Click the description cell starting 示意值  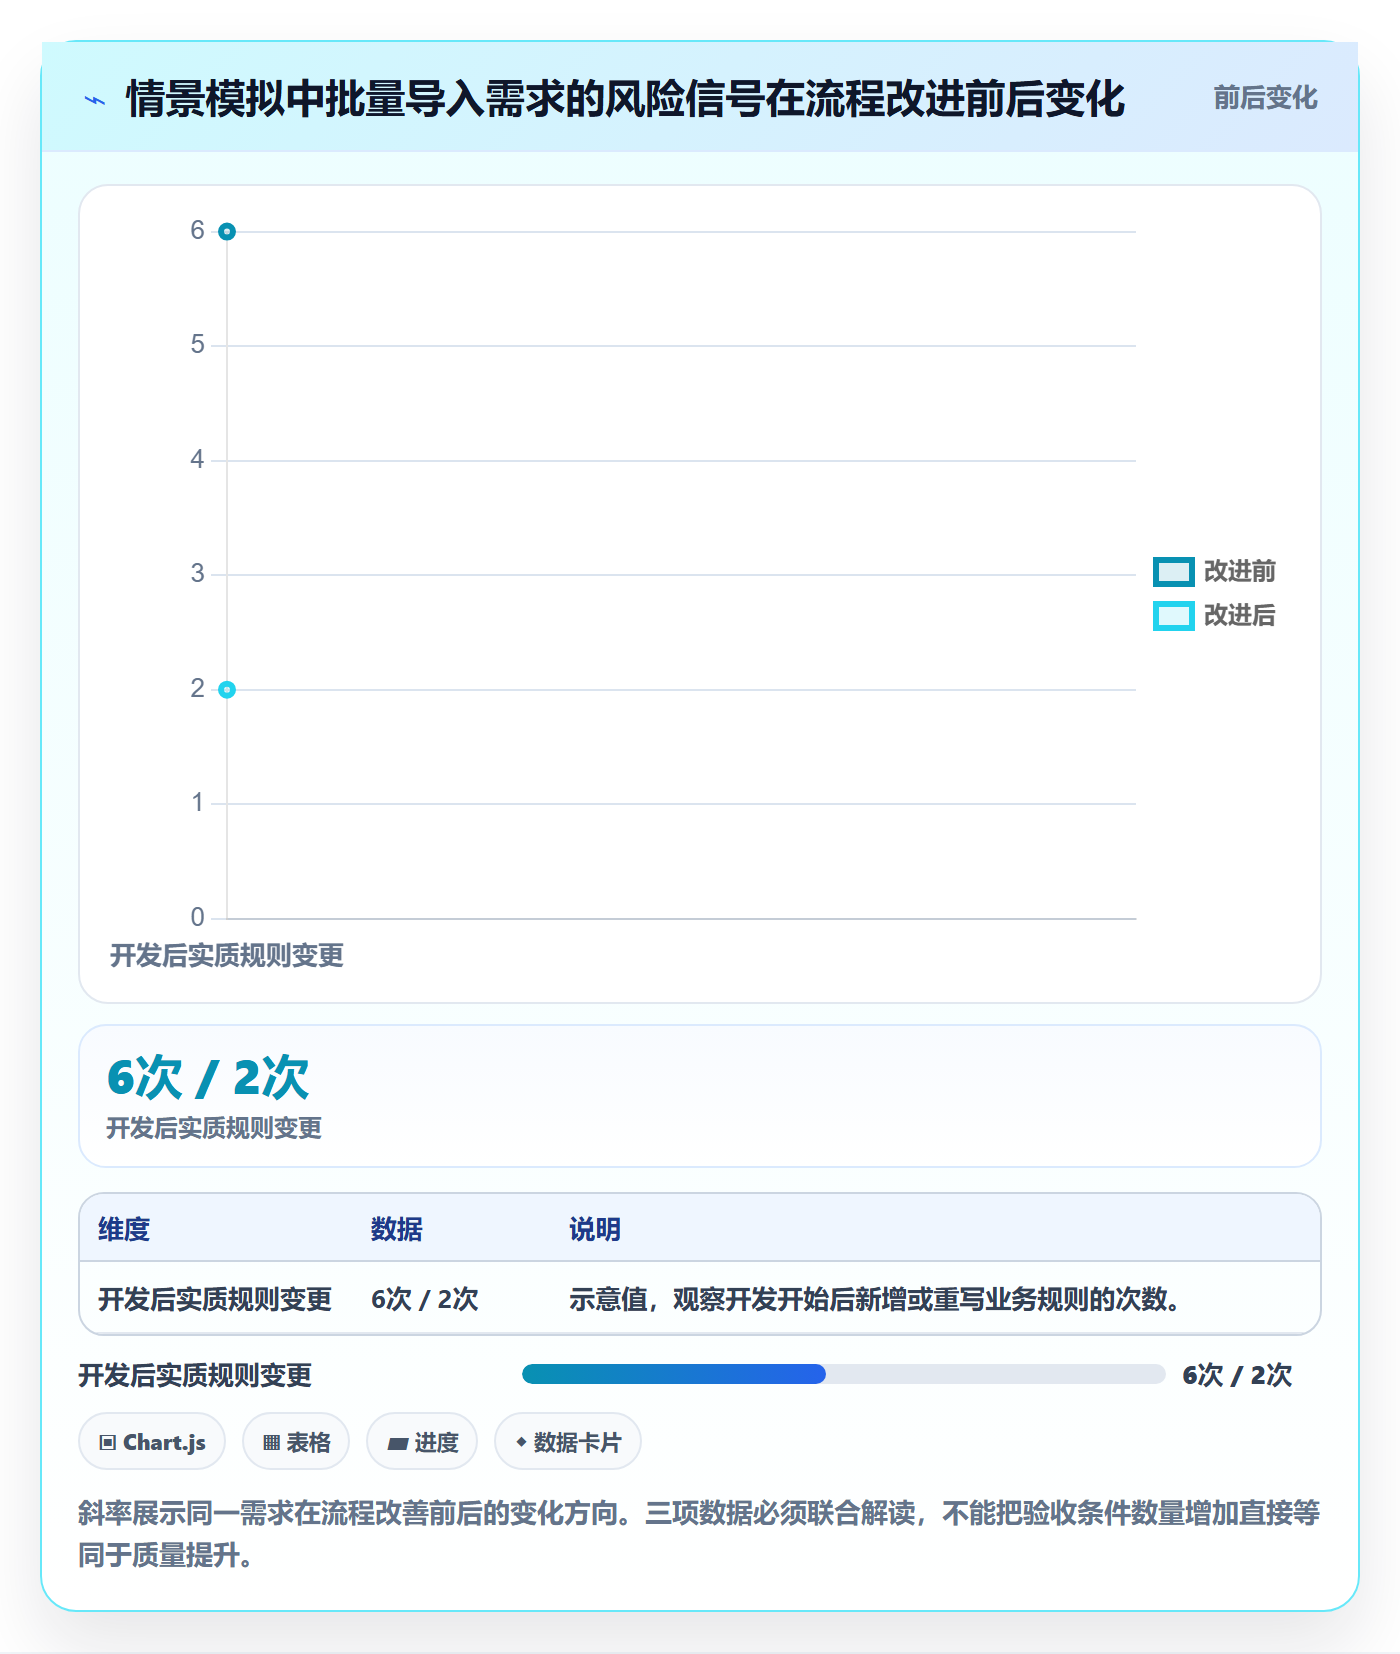click(877, 1299)
